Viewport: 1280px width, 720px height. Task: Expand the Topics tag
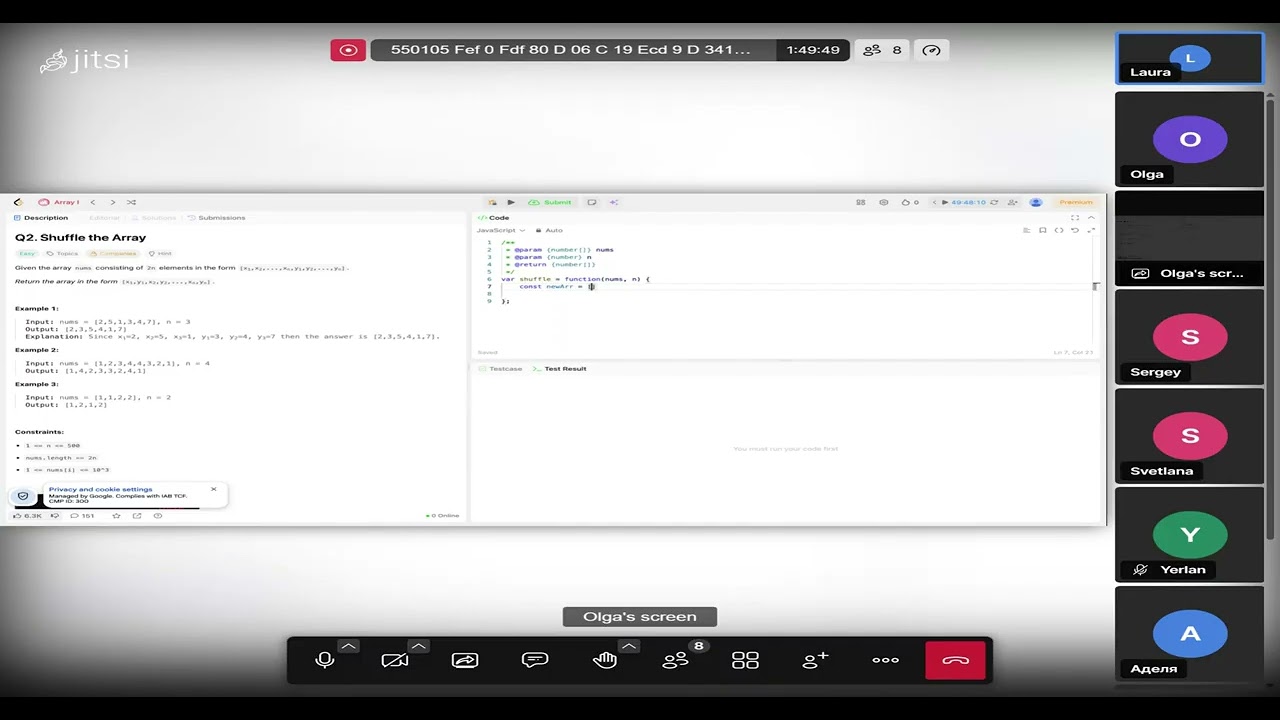(x=63, y=253)
